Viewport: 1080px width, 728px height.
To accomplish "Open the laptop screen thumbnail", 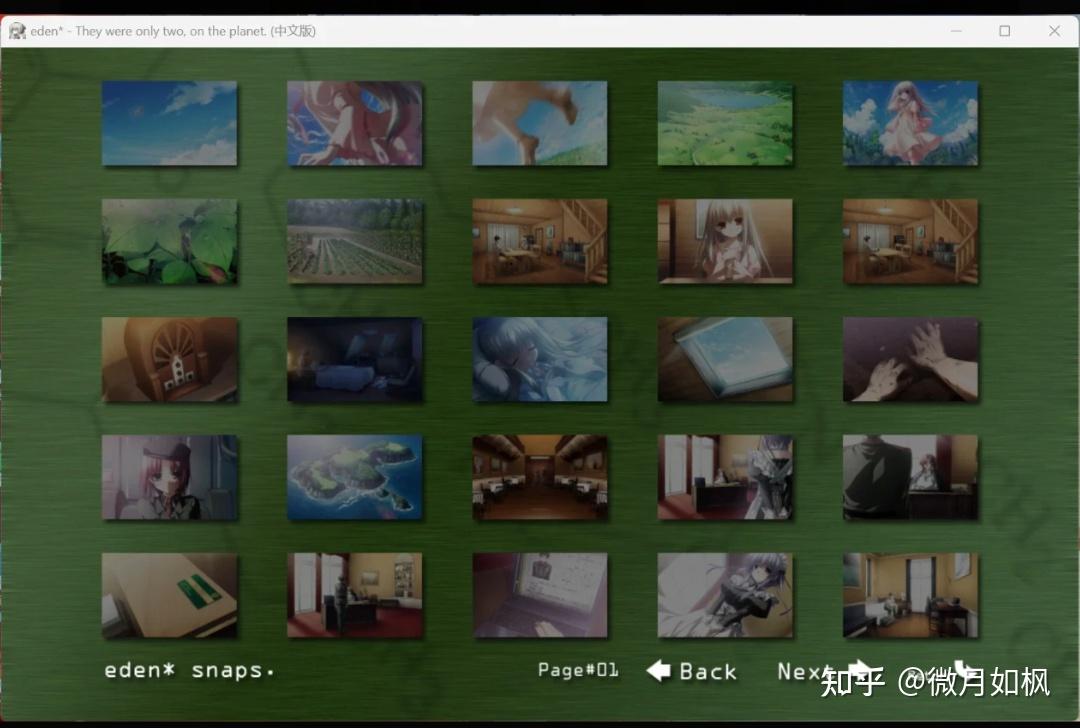I will pos(540,596).
